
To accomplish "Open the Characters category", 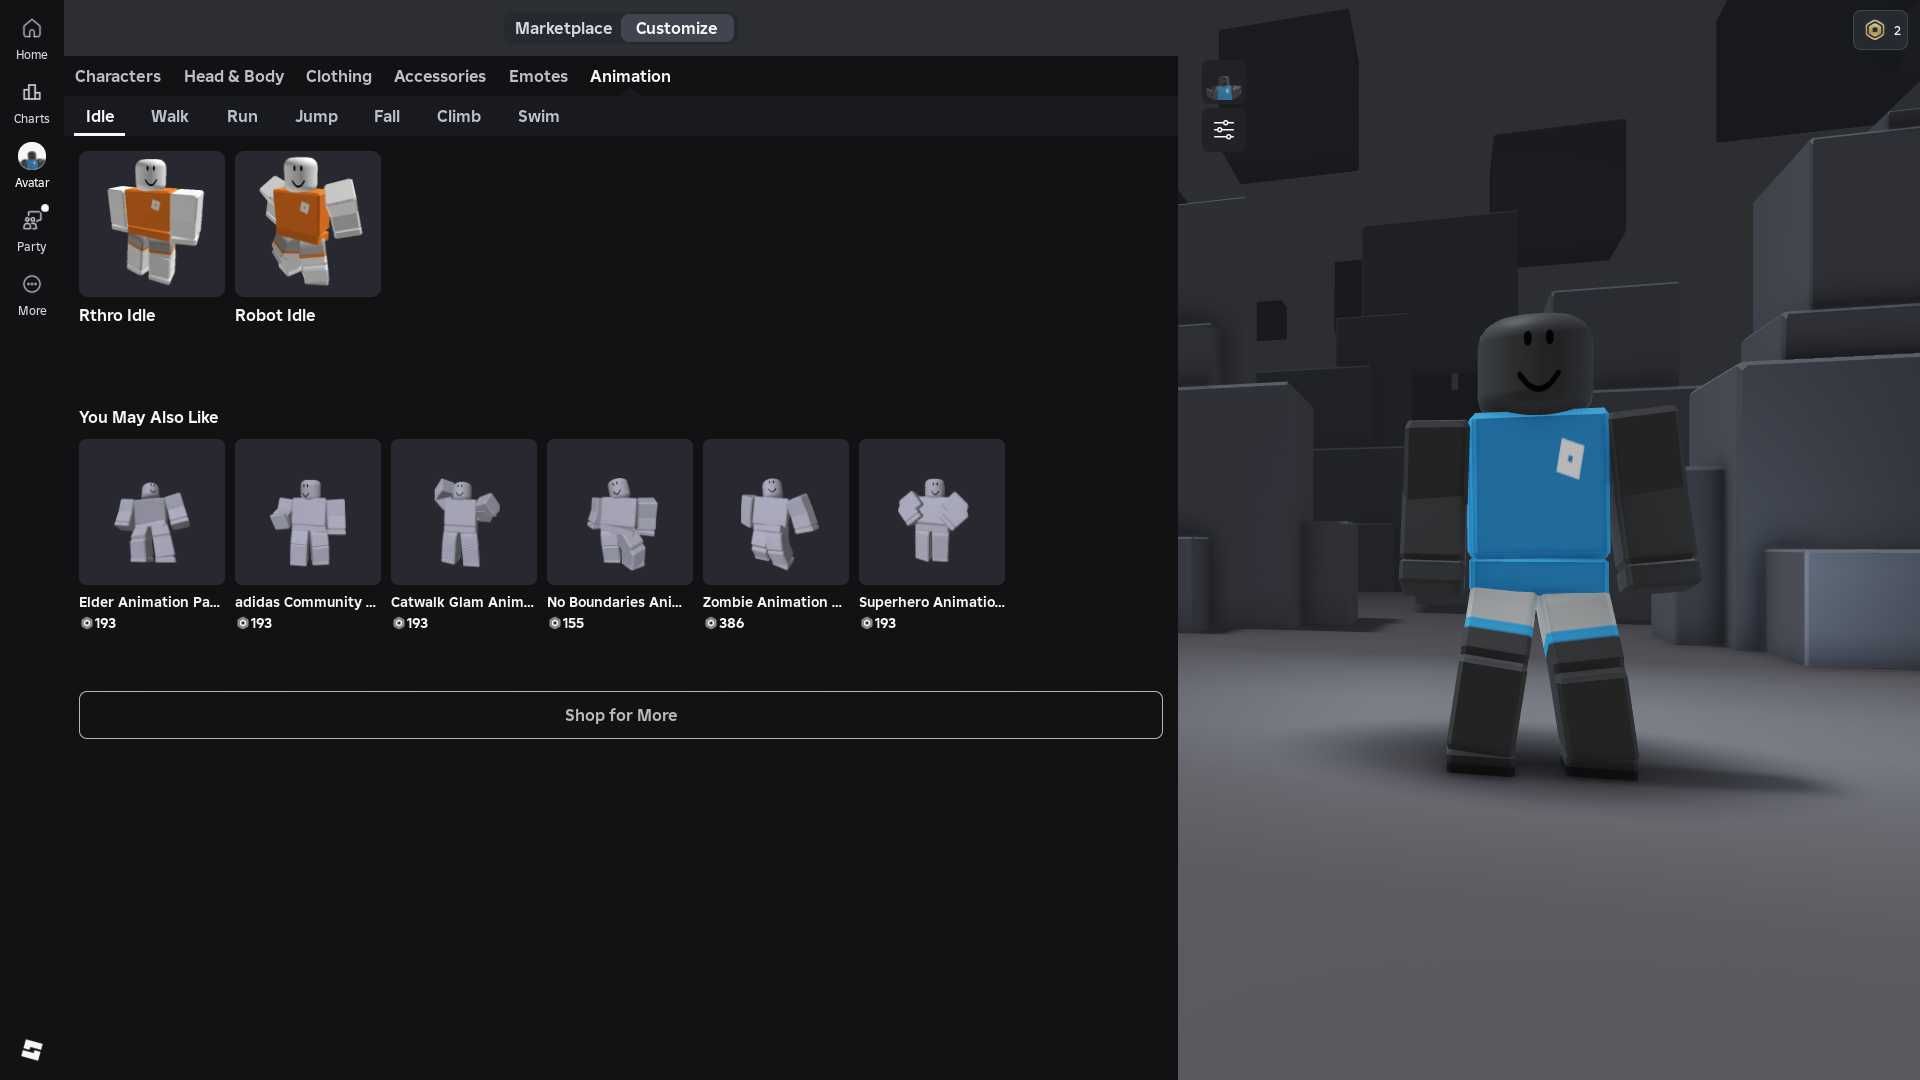I will (x=118, y=76).
